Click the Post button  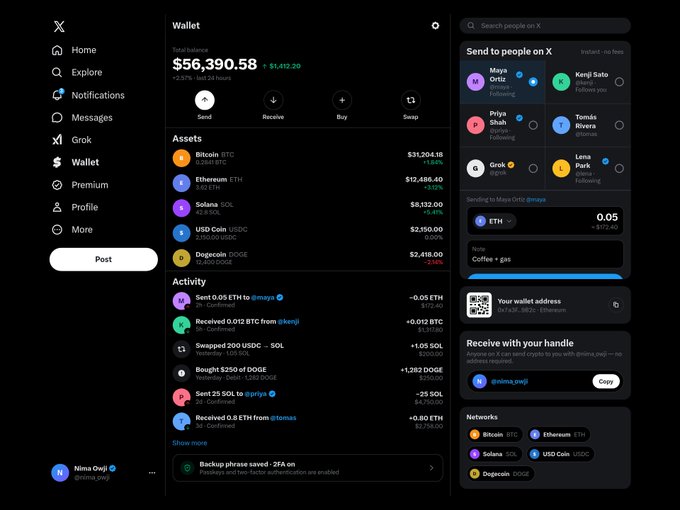104,259
